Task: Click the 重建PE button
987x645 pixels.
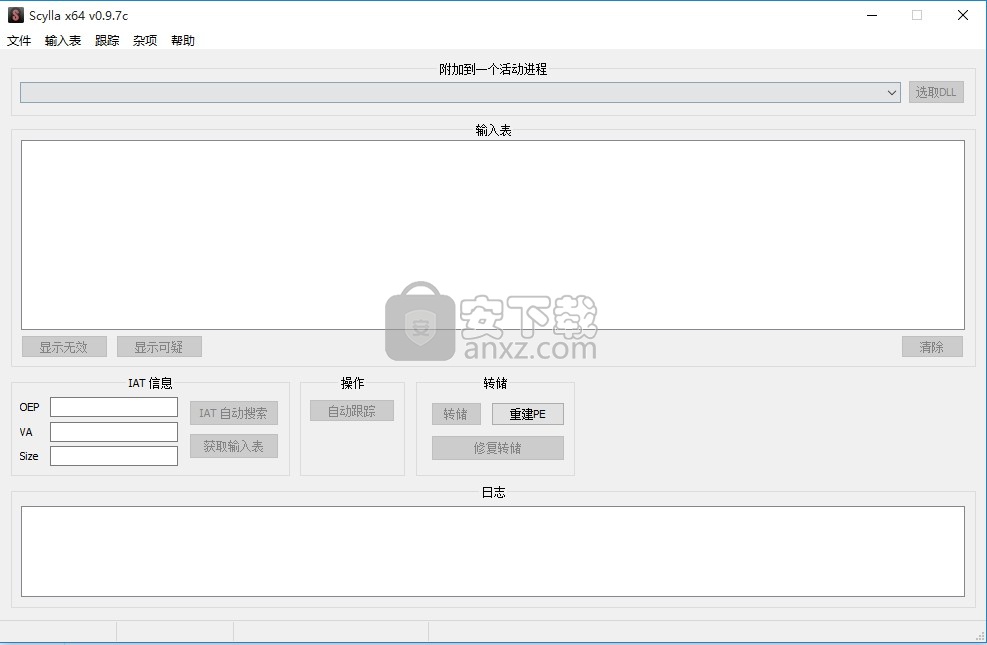Action: [x=527, y=414]
